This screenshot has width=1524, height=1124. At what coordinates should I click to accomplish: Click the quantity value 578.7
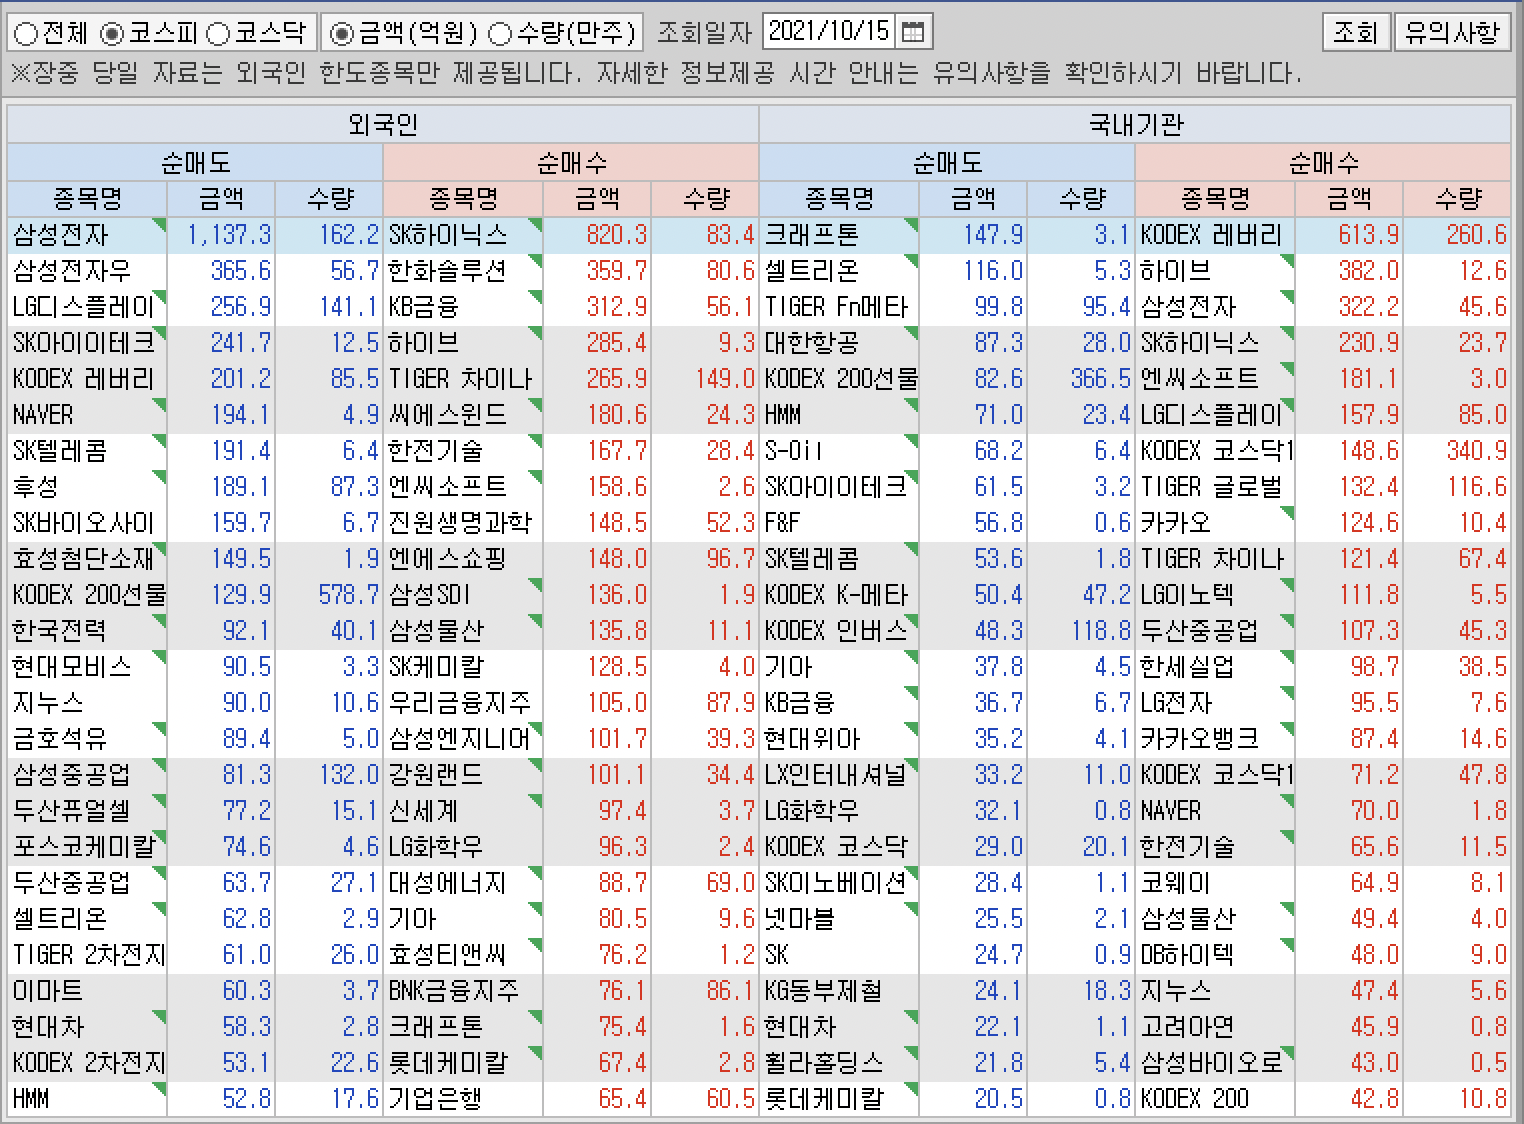click(x=349, y=595)
